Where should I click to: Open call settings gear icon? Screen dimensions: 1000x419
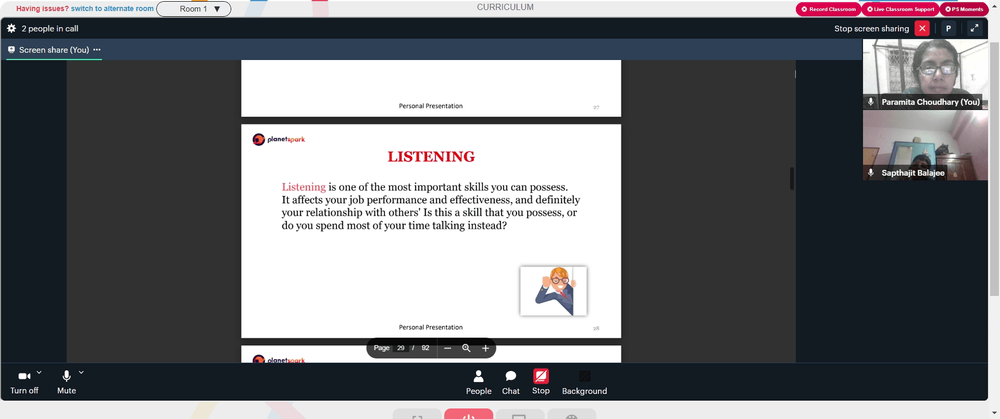tap(11, 29)
